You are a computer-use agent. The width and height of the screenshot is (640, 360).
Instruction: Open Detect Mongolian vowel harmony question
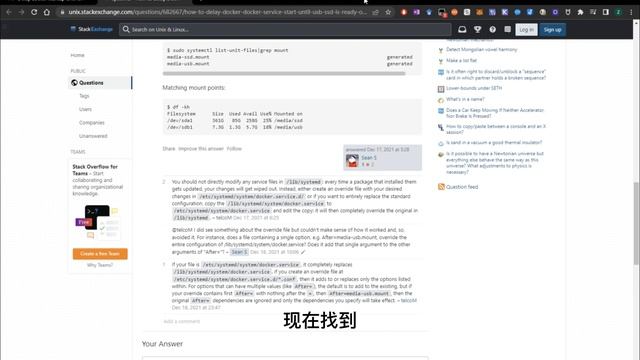[482, 49]
